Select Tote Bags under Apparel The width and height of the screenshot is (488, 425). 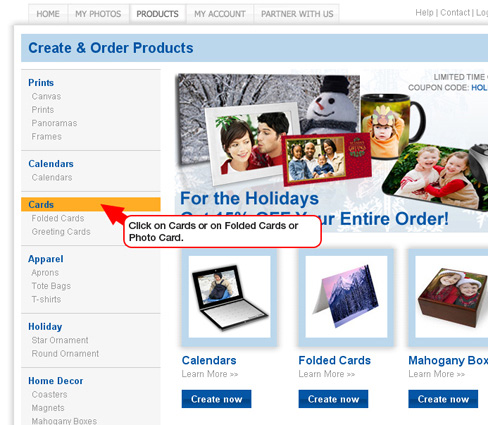[x=51, y=286]
